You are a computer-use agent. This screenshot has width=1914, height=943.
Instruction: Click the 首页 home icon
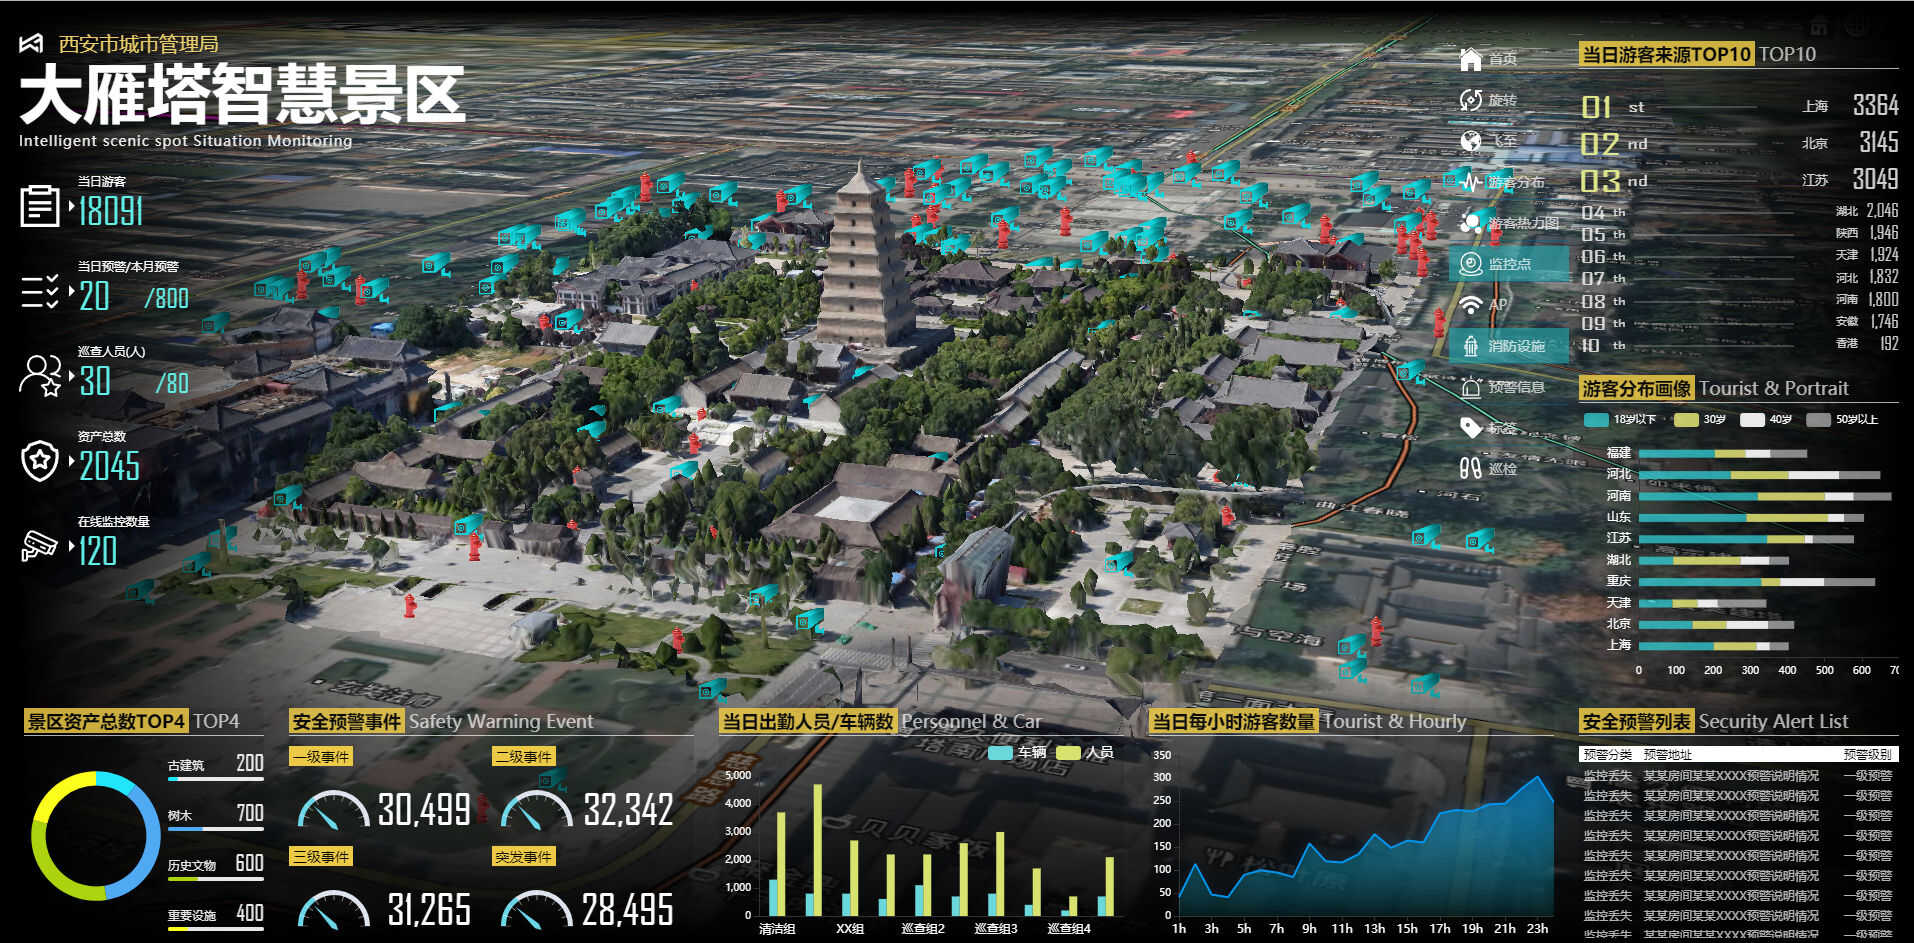1470,59
